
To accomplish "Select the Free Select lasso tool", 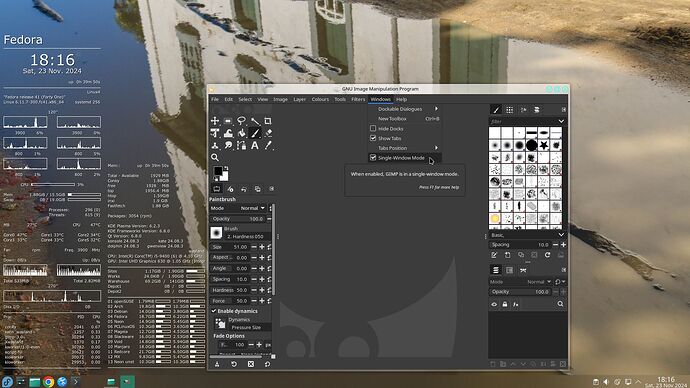I will [x=241, y=121].
